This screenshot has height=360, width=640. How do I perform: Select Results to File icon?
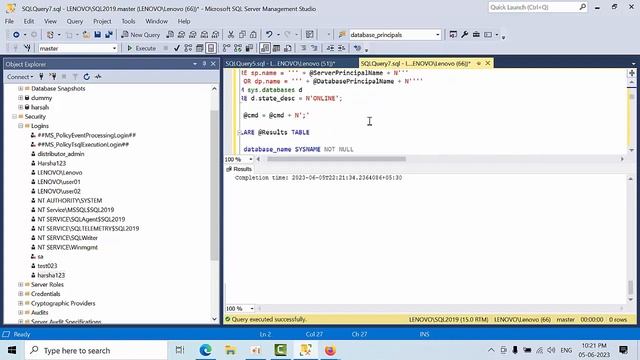point(288,48)
